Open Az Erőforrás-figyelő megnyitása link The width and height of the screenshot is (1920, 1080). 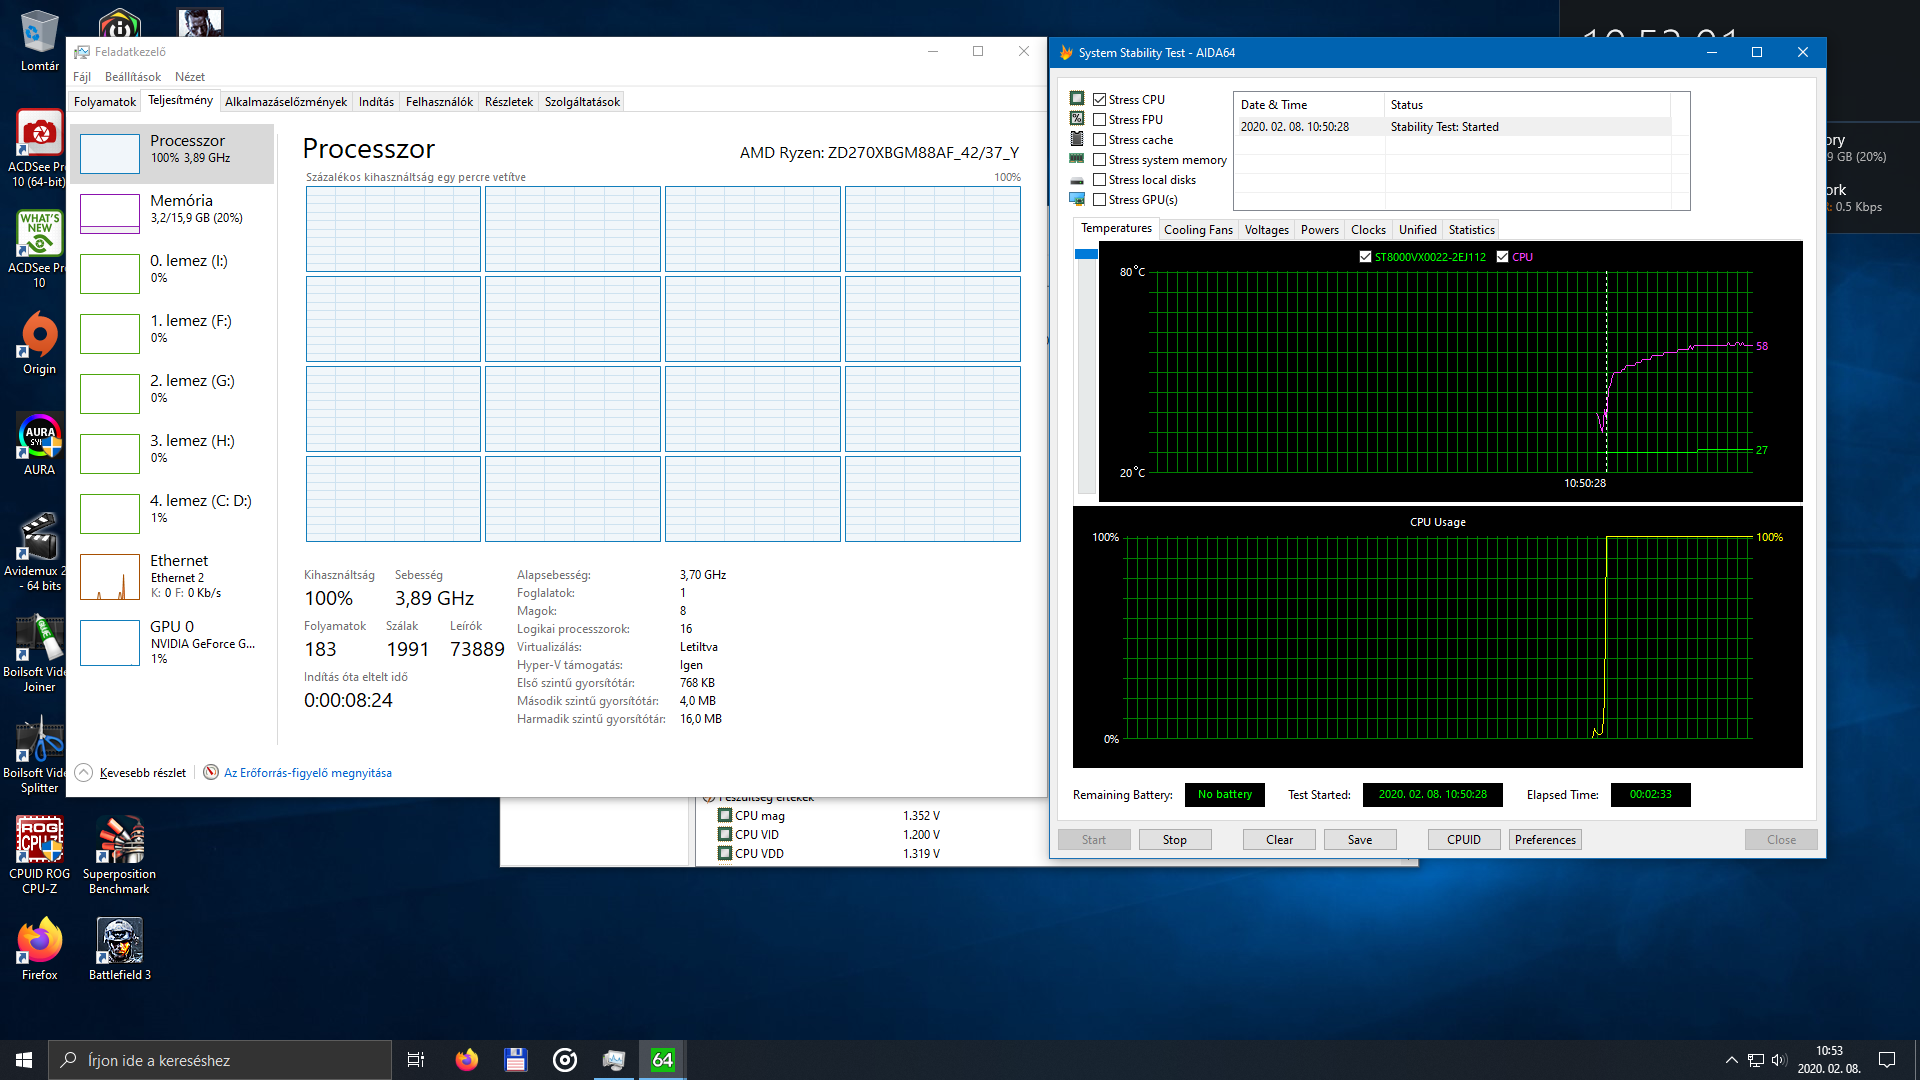pyautogui.click(x=308, y=773)
